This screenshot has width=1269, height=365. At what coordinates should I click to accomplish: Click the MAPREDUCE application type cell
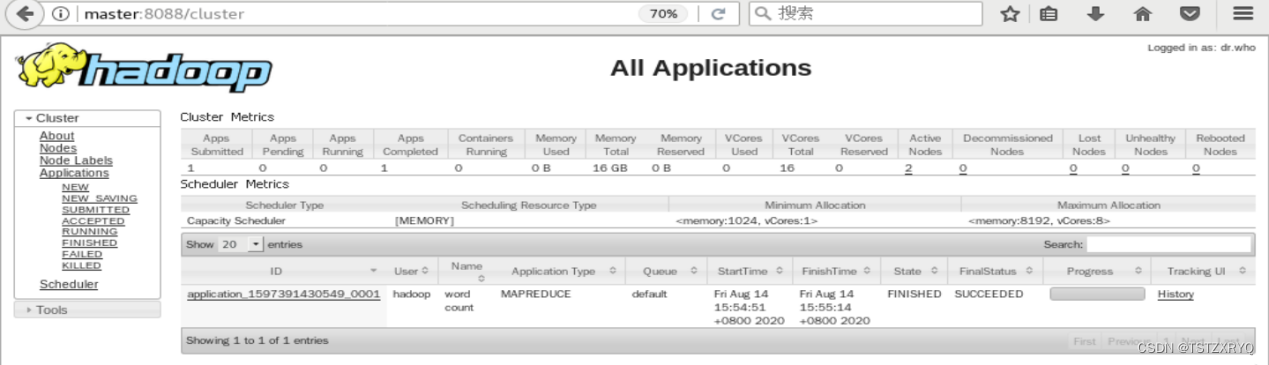pyautogui.click(x=536, y=294)
